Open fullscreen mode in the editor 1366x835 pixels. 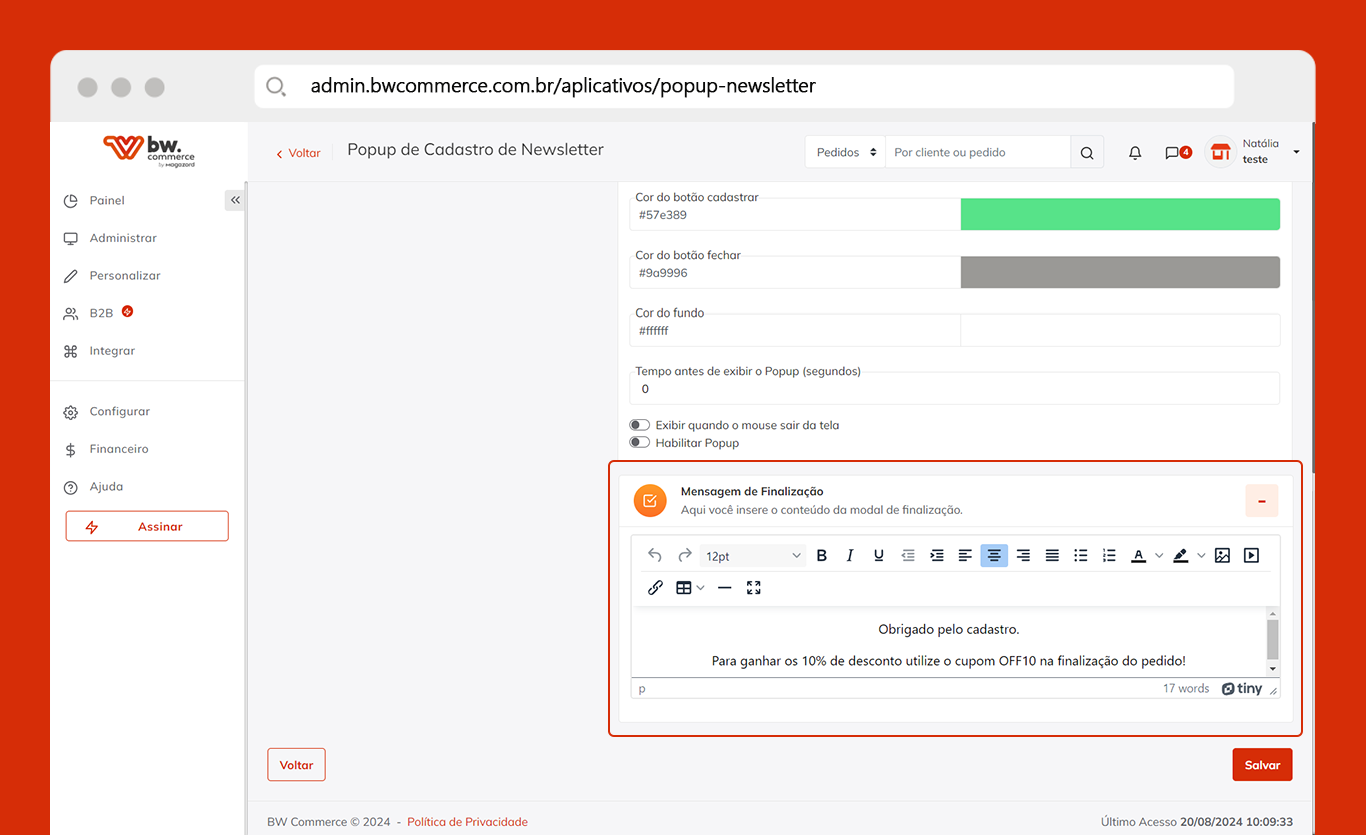pyautogui.click(x=754, y=588)
